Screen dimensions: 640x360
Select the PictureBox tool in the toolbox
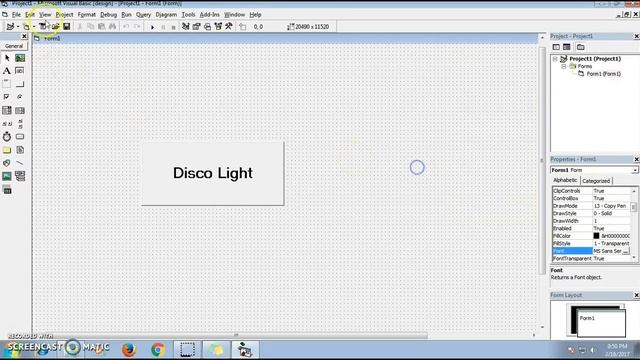[20, 58]
